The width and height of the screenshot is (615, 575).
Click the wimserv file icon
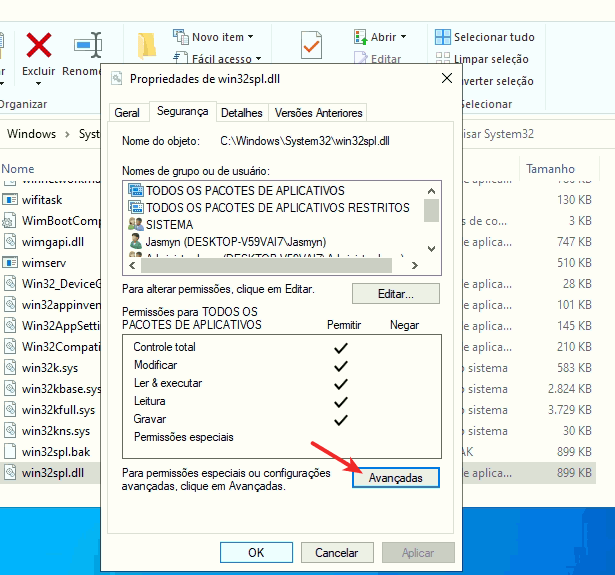10,262
